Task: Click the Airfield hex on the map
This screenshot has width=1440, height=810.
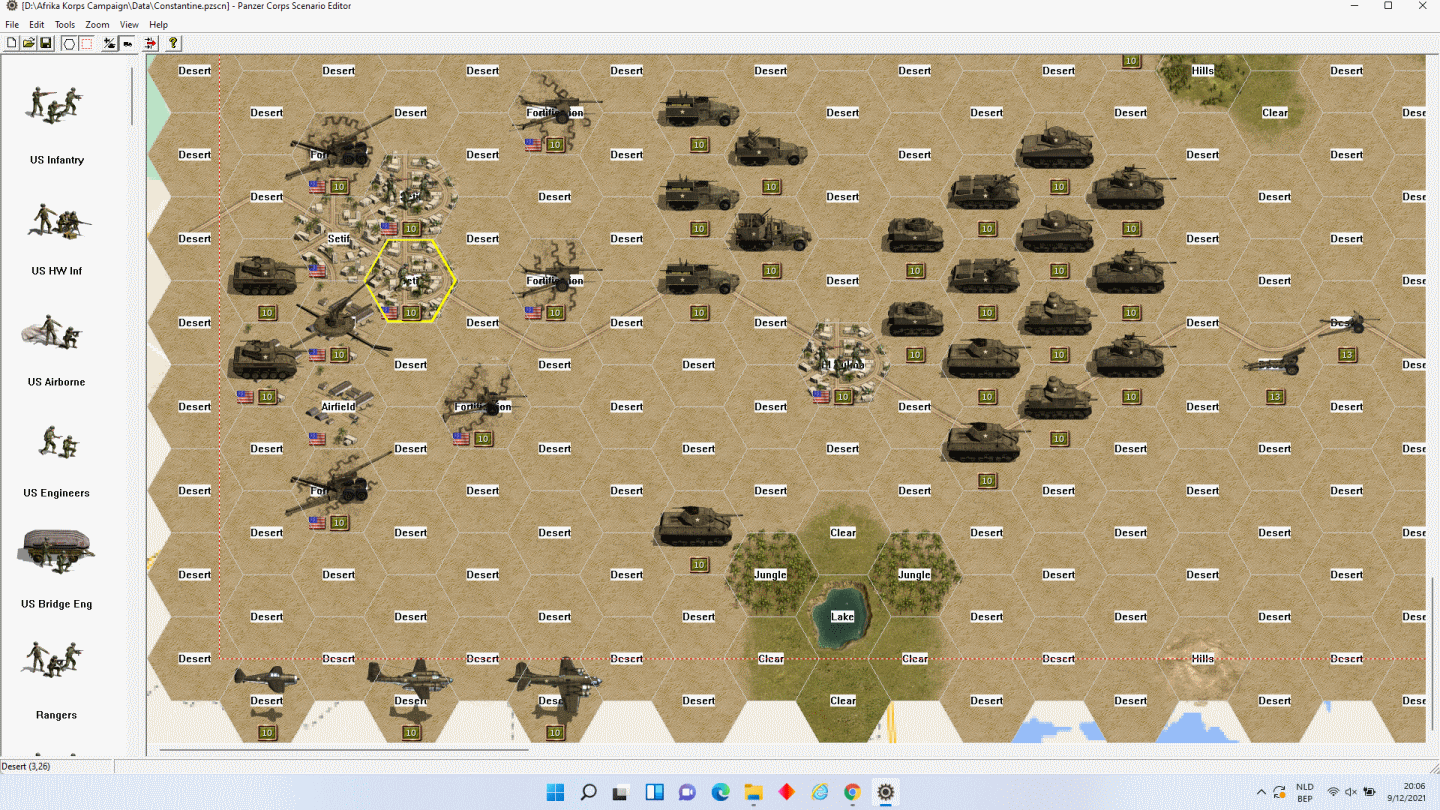Action: click(x=339, y=407)
